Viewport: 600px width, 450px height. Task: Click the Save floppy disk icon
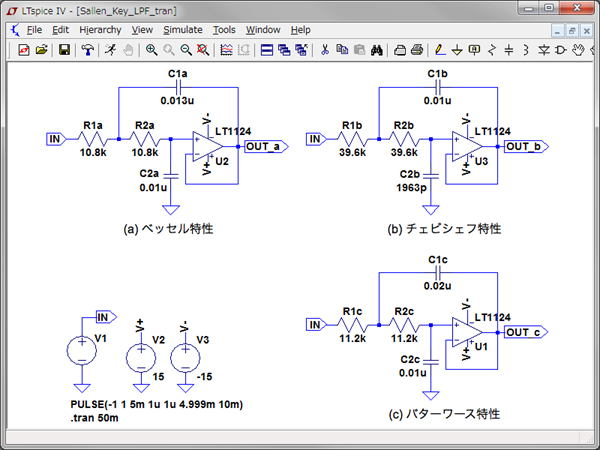click(64, 50)
